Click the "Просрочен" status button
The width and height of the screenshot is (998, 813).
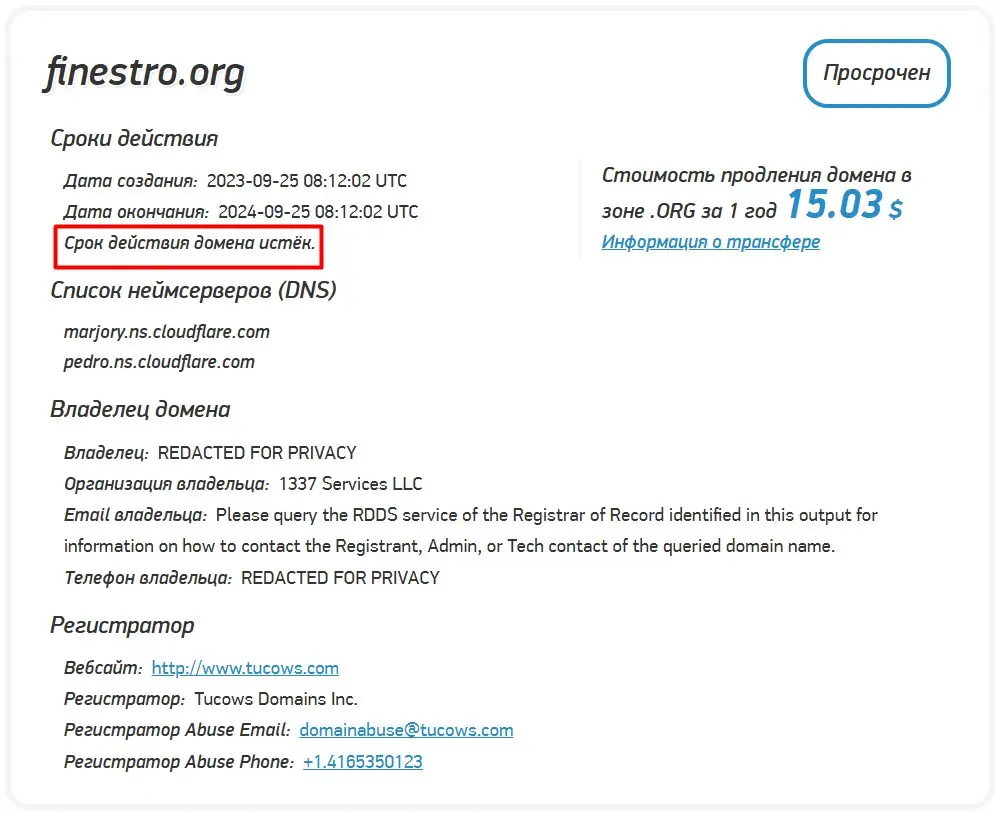click(x=876, y=73)
